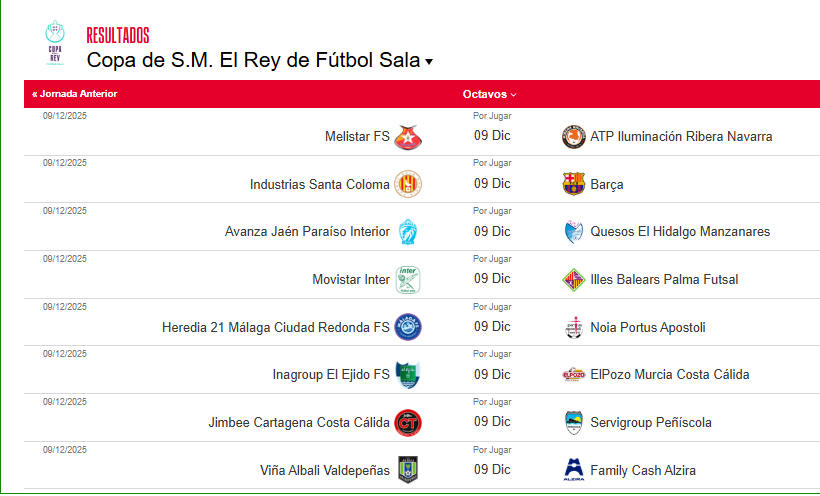Click the Industrias Santa Coloma crest

[x=407, y=184]
